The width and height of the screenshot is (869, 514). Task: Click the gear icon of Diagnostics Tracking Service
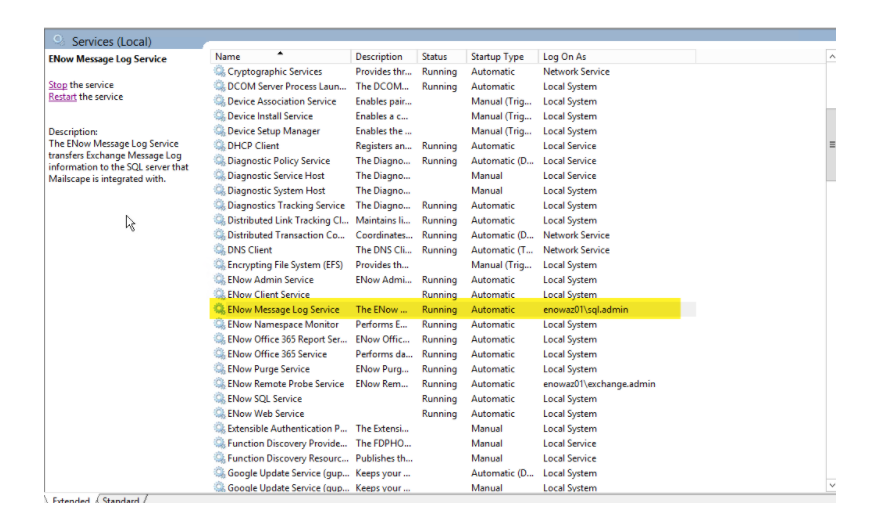tap(219, 205)
